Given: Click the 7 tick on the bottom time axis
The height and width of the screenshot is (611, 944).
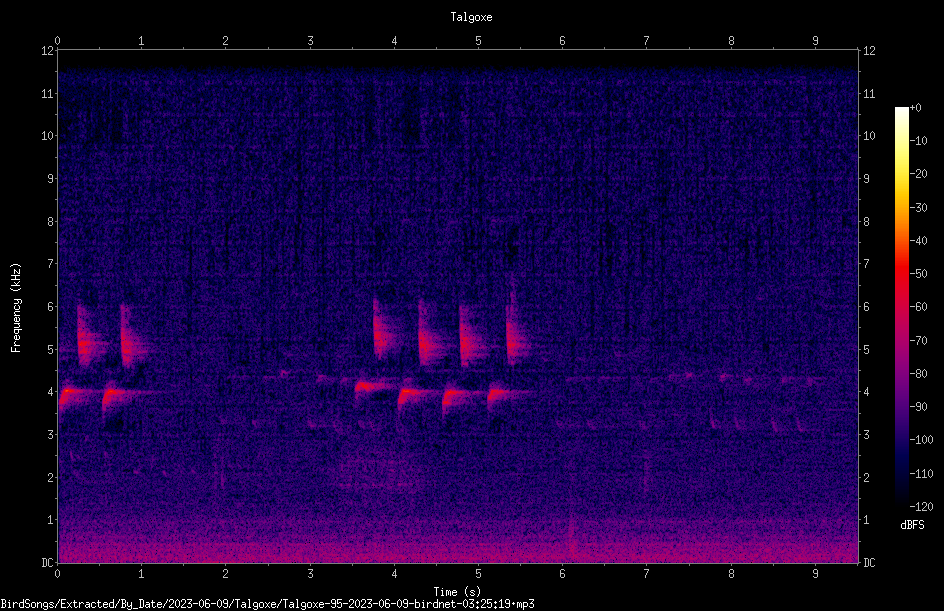Looking at the screenshot, I should point(647,574).
